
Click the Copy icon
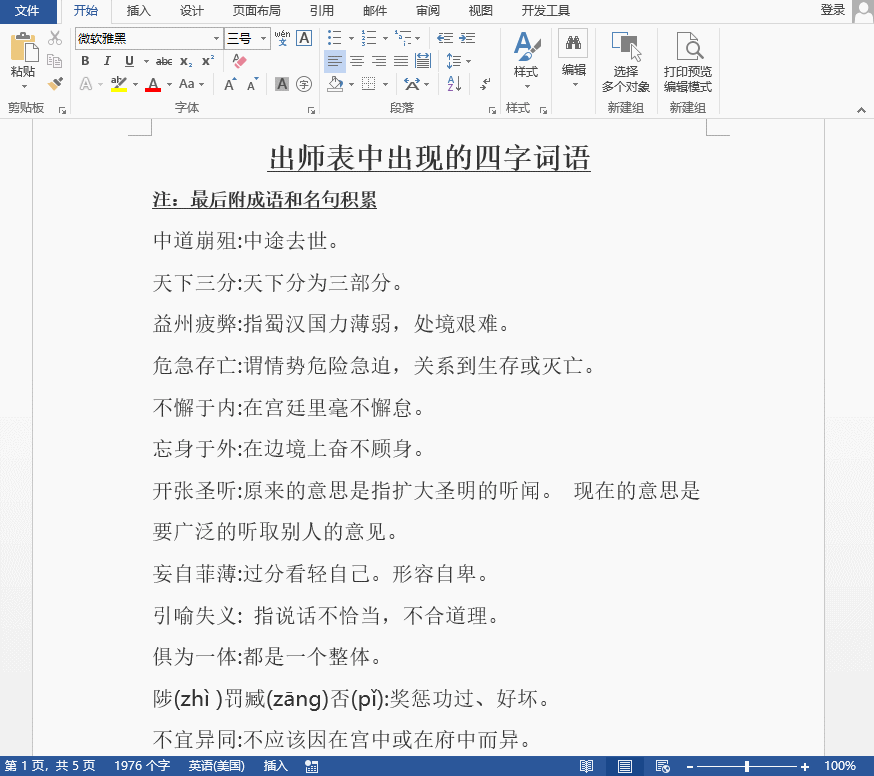pos(55,61)
